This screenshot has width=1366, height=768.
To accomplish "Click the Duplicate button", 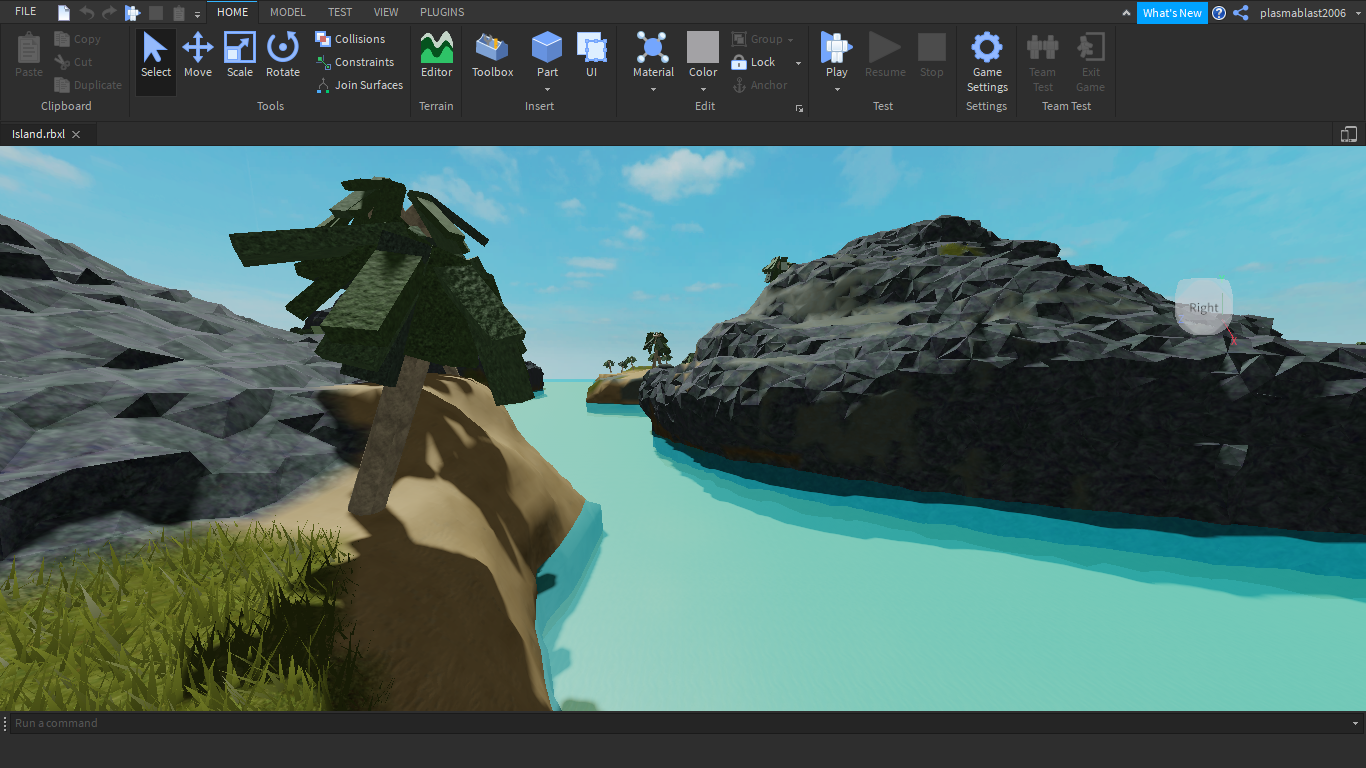I will [88, 85].
